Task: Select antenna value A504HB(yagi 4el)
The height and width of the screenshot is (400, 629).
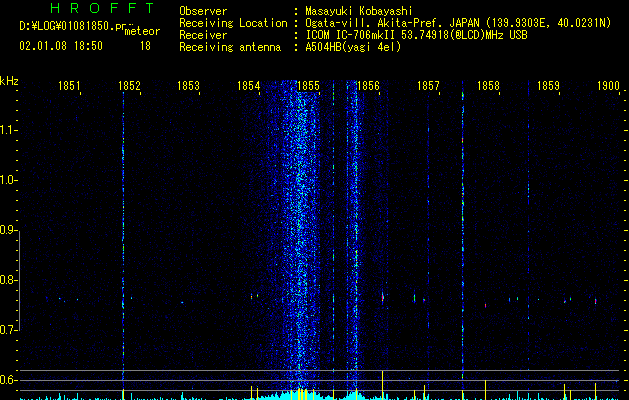Action: coord(353,47)
